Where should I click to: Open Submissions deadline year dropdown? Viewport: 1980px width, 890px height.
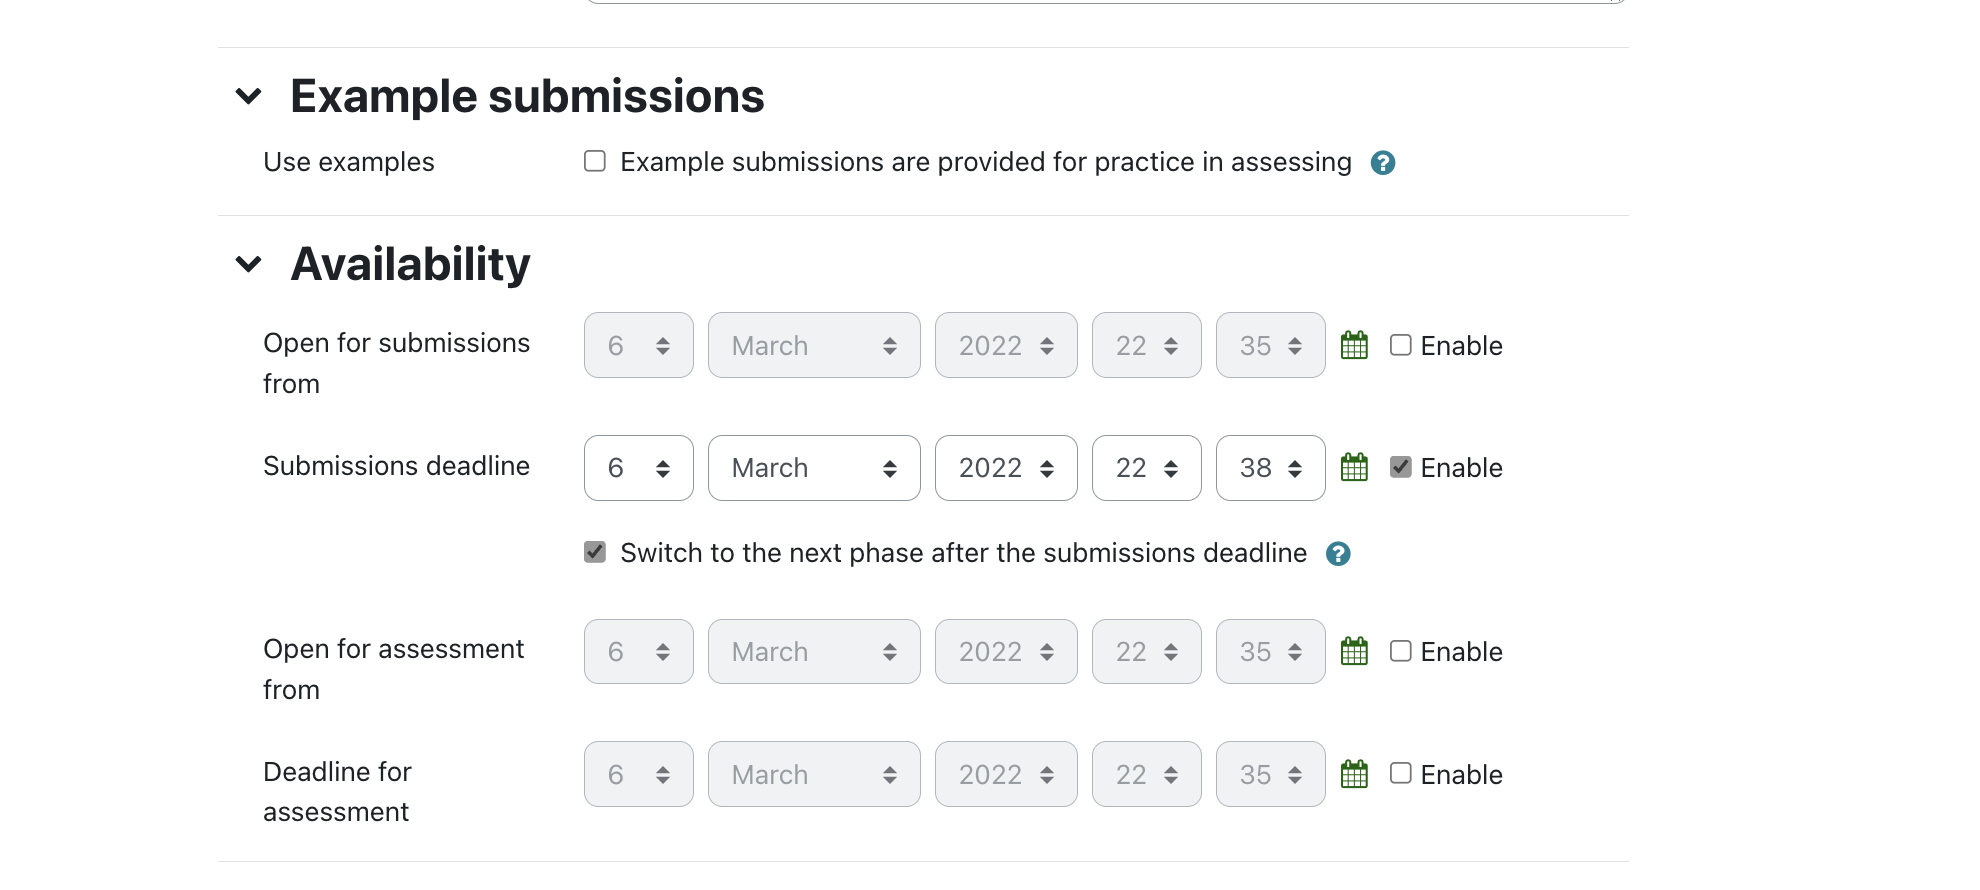tap(1006, 468)
